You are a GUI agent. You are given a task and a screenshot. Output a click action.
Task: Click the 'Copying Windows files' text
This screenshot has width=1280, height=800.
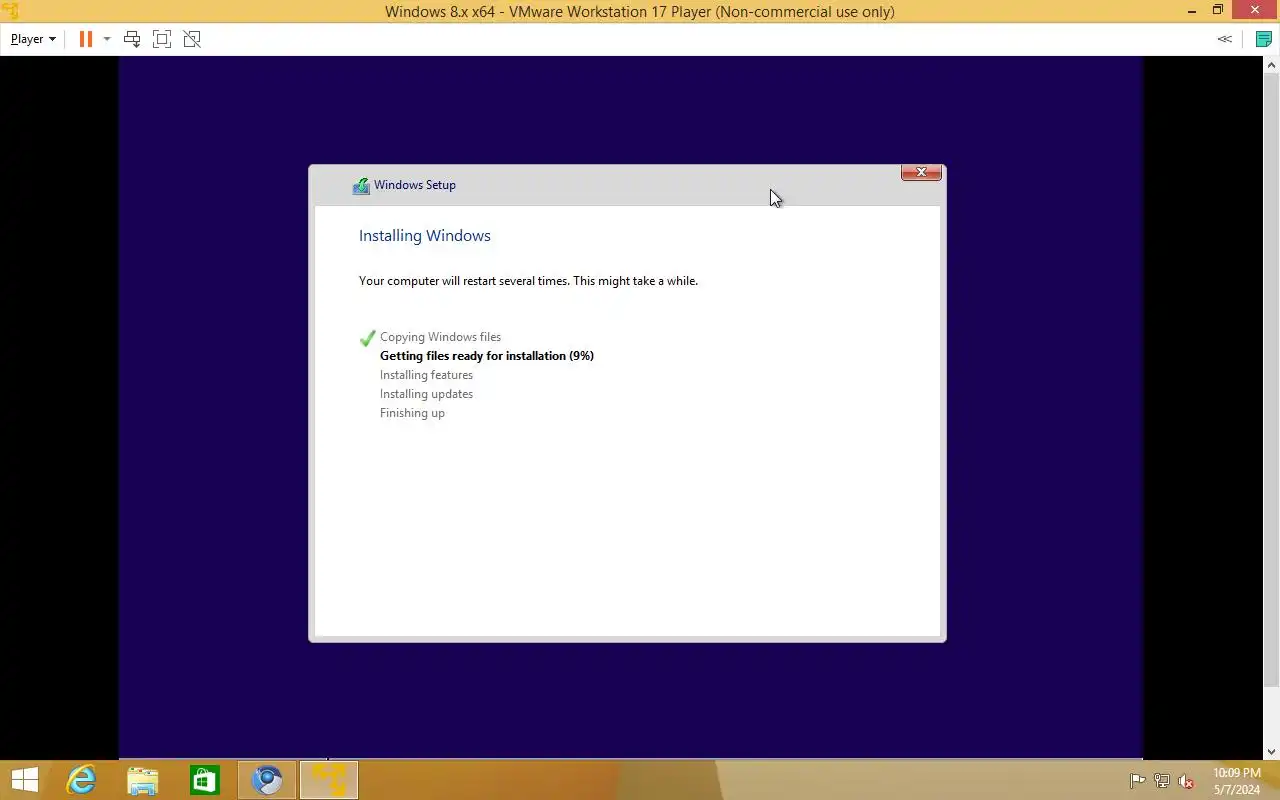pos(440,337)
